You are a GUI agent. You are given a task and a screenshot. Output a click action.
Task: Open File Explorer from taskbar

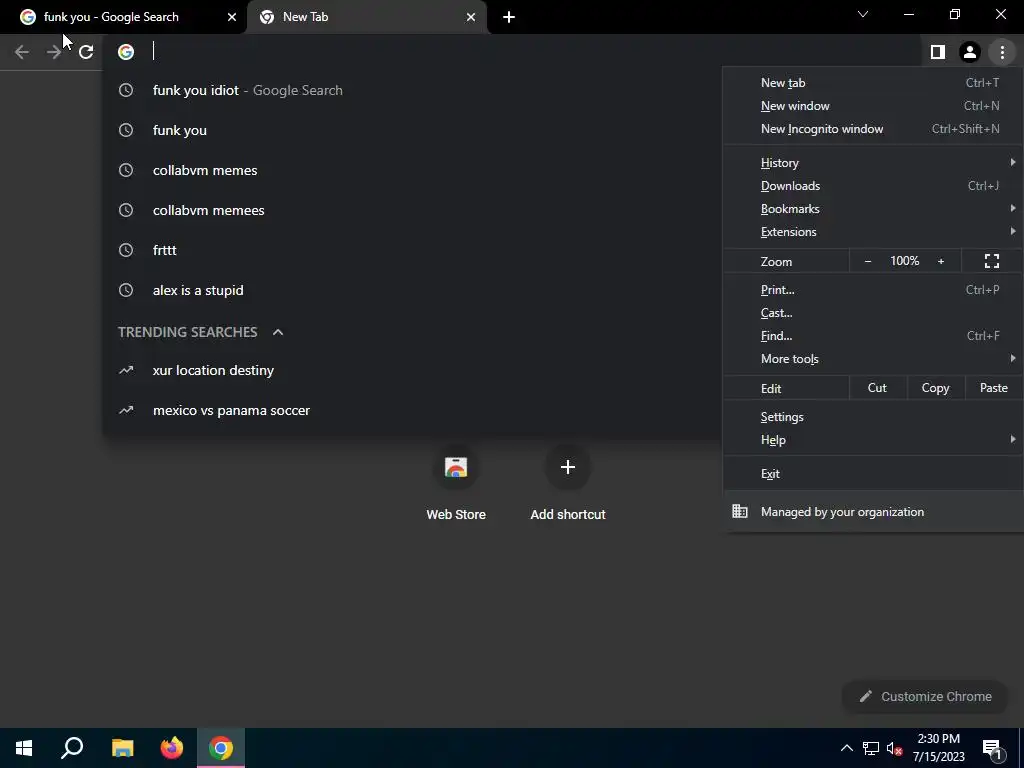pos(122,748)
